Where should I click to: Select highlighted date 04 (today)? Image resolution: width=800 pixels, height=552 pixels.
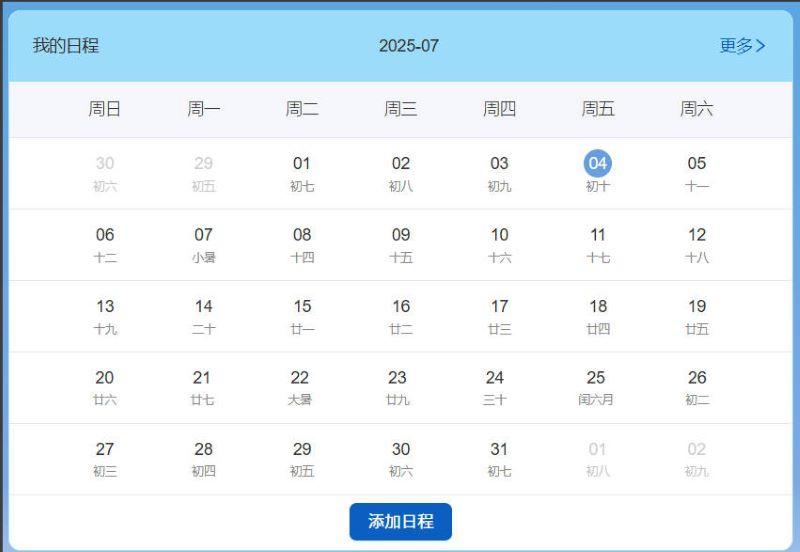click(597, 164)
